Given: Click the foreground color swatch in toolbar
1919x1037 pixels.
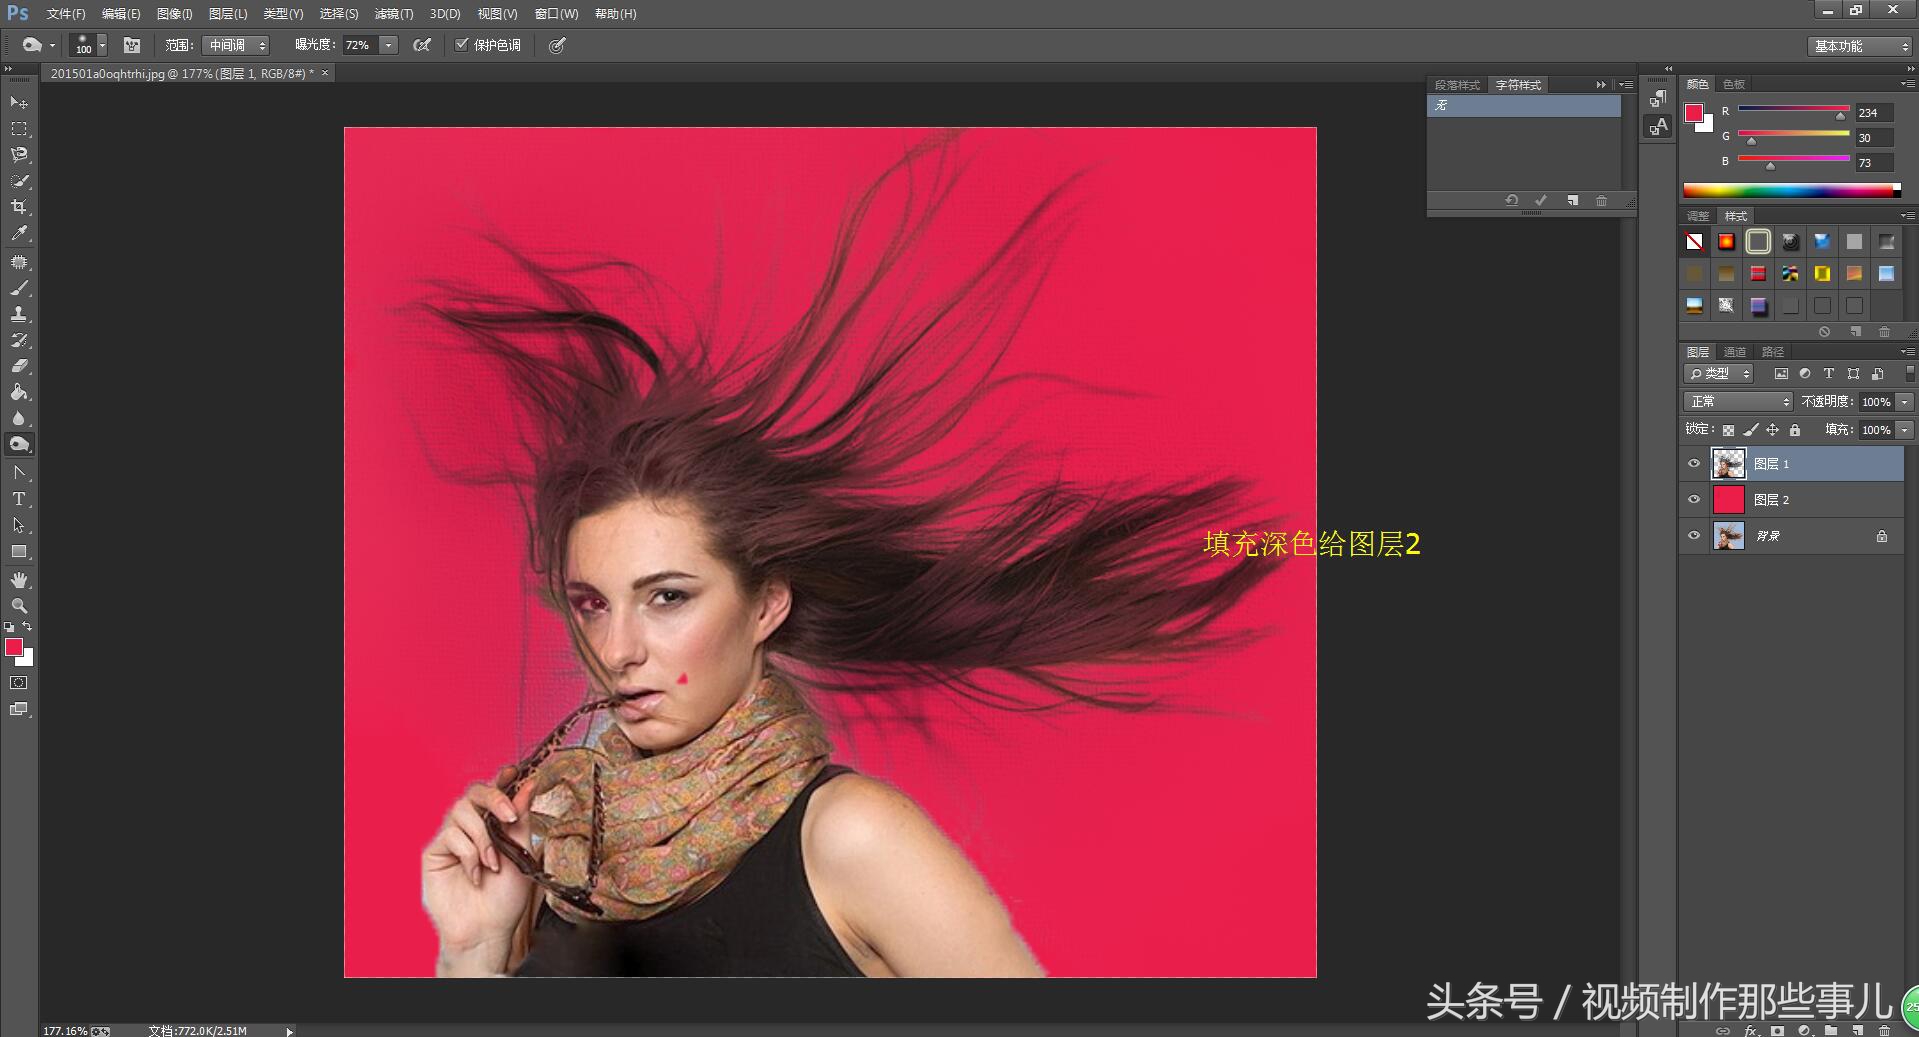Looking at the screenshot, I should coord(14,648).
